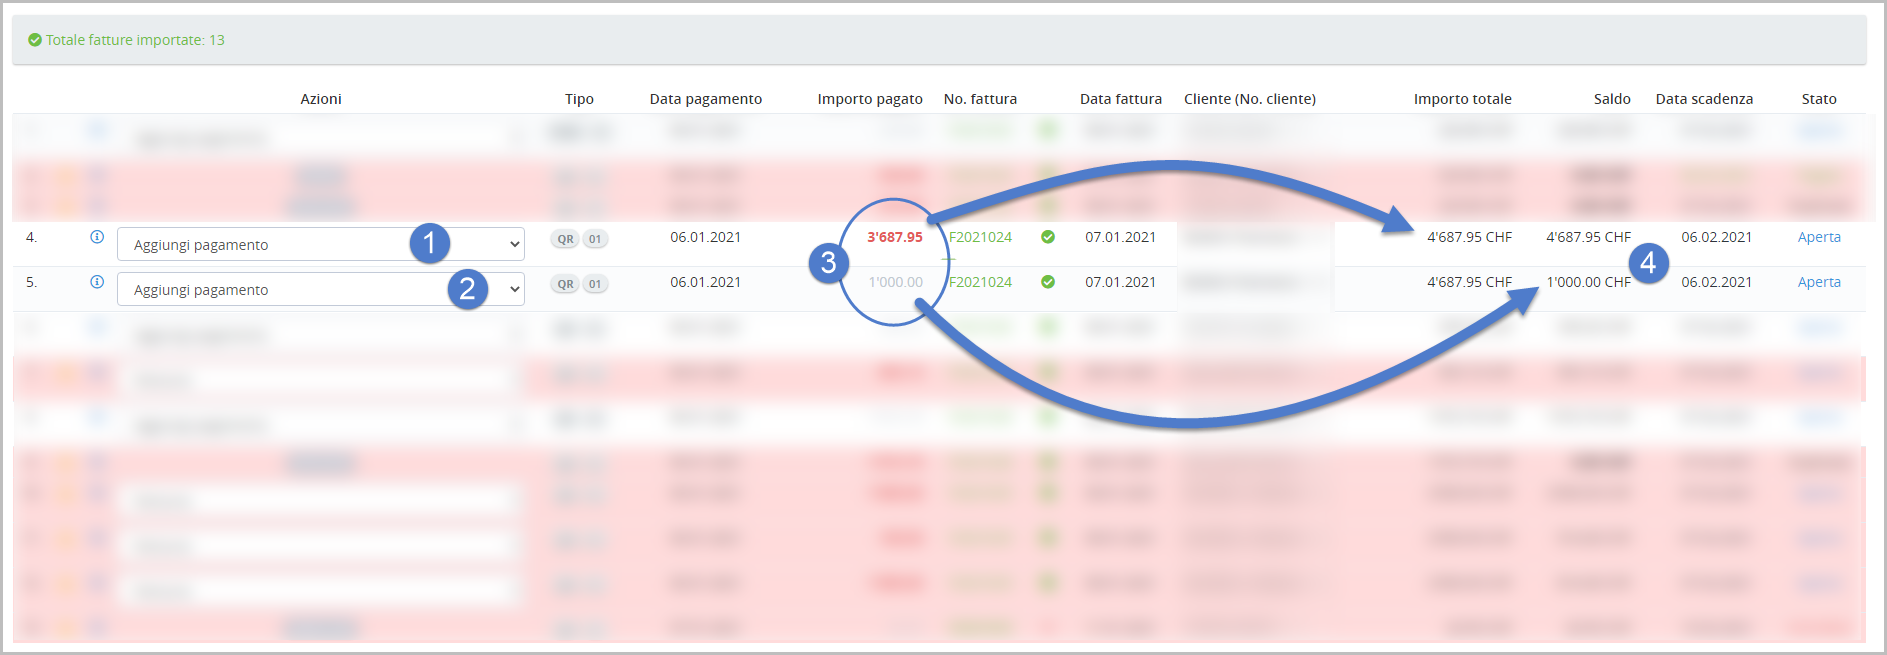Click the info icon in row 5
This screenshot has width=1887, height=655.
[x=97, y=282]
